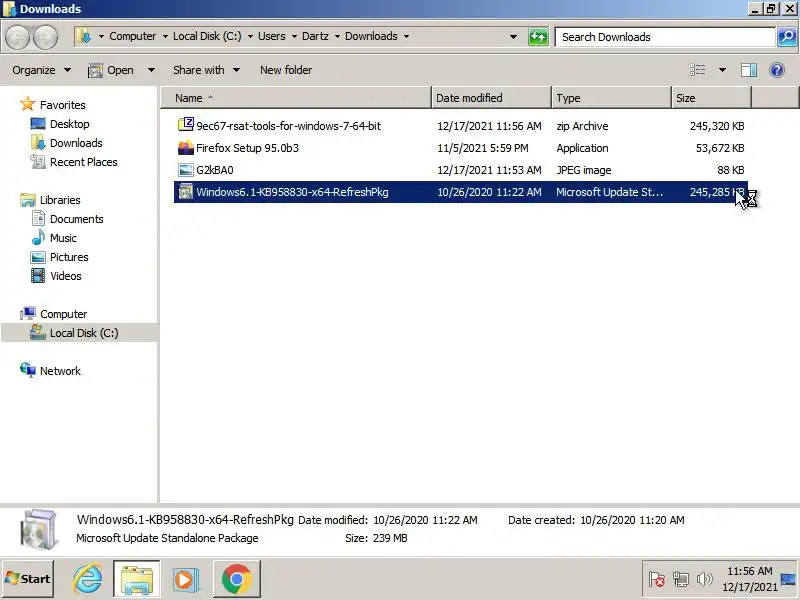Click the Show desktop tray icon
The image size is (800, 600).
pyautogui.click(x=789, y=580)
